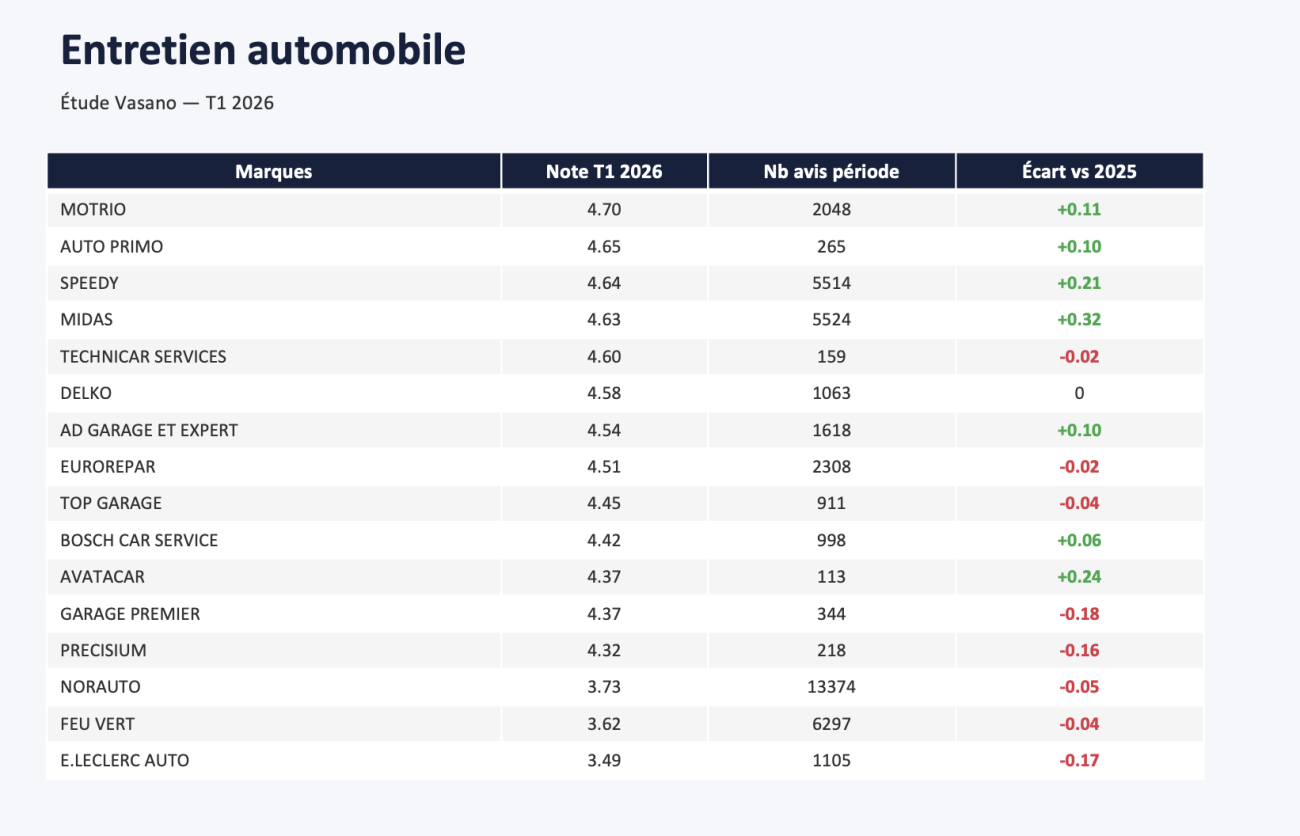The image size is (1300, 836).
Task: Select the Nb avis période header
Action: (831, 171)
